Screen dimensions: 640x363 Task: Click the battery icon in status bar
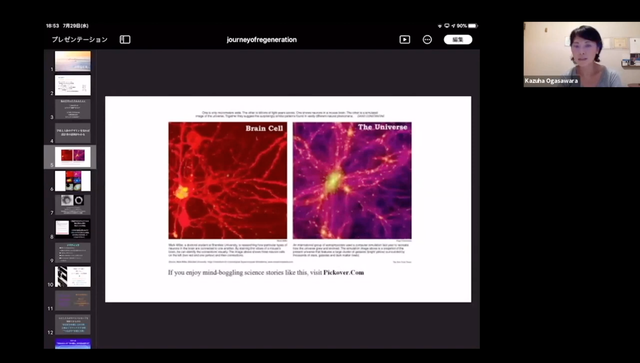[x=472, y=26]
